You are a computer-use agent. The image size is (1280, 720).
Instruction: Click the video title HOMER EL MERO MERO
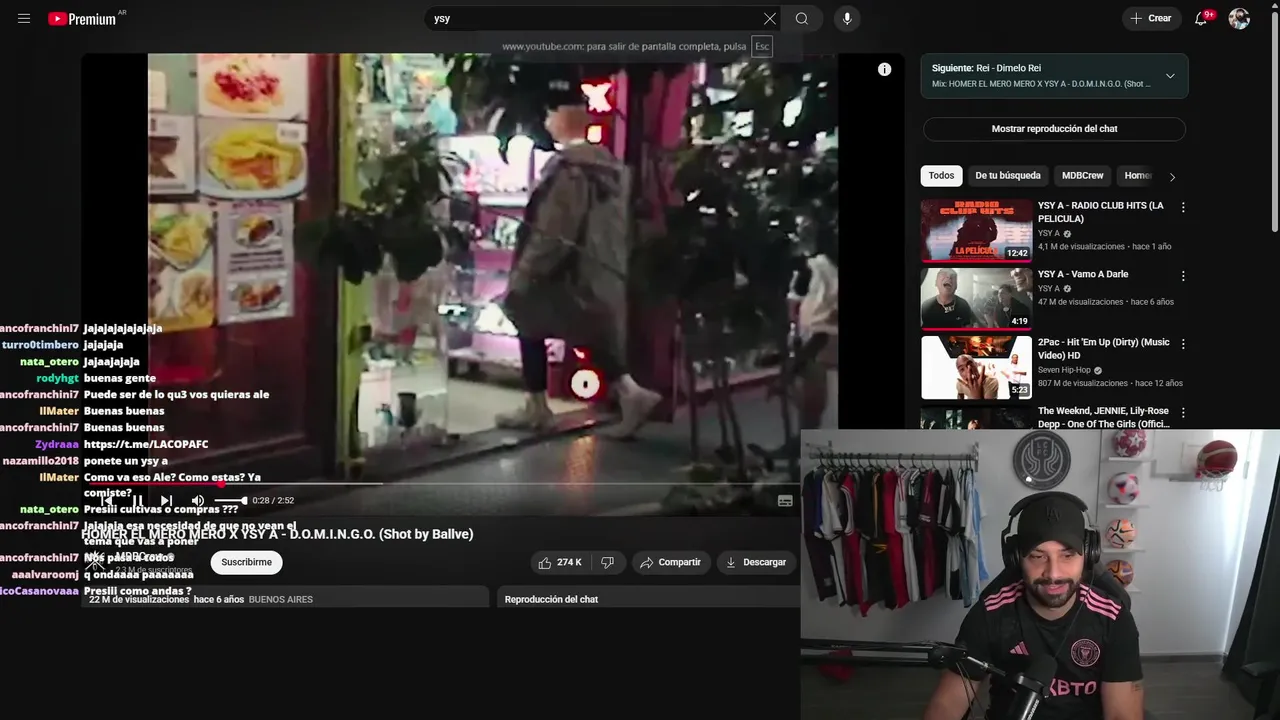(277, 534)
